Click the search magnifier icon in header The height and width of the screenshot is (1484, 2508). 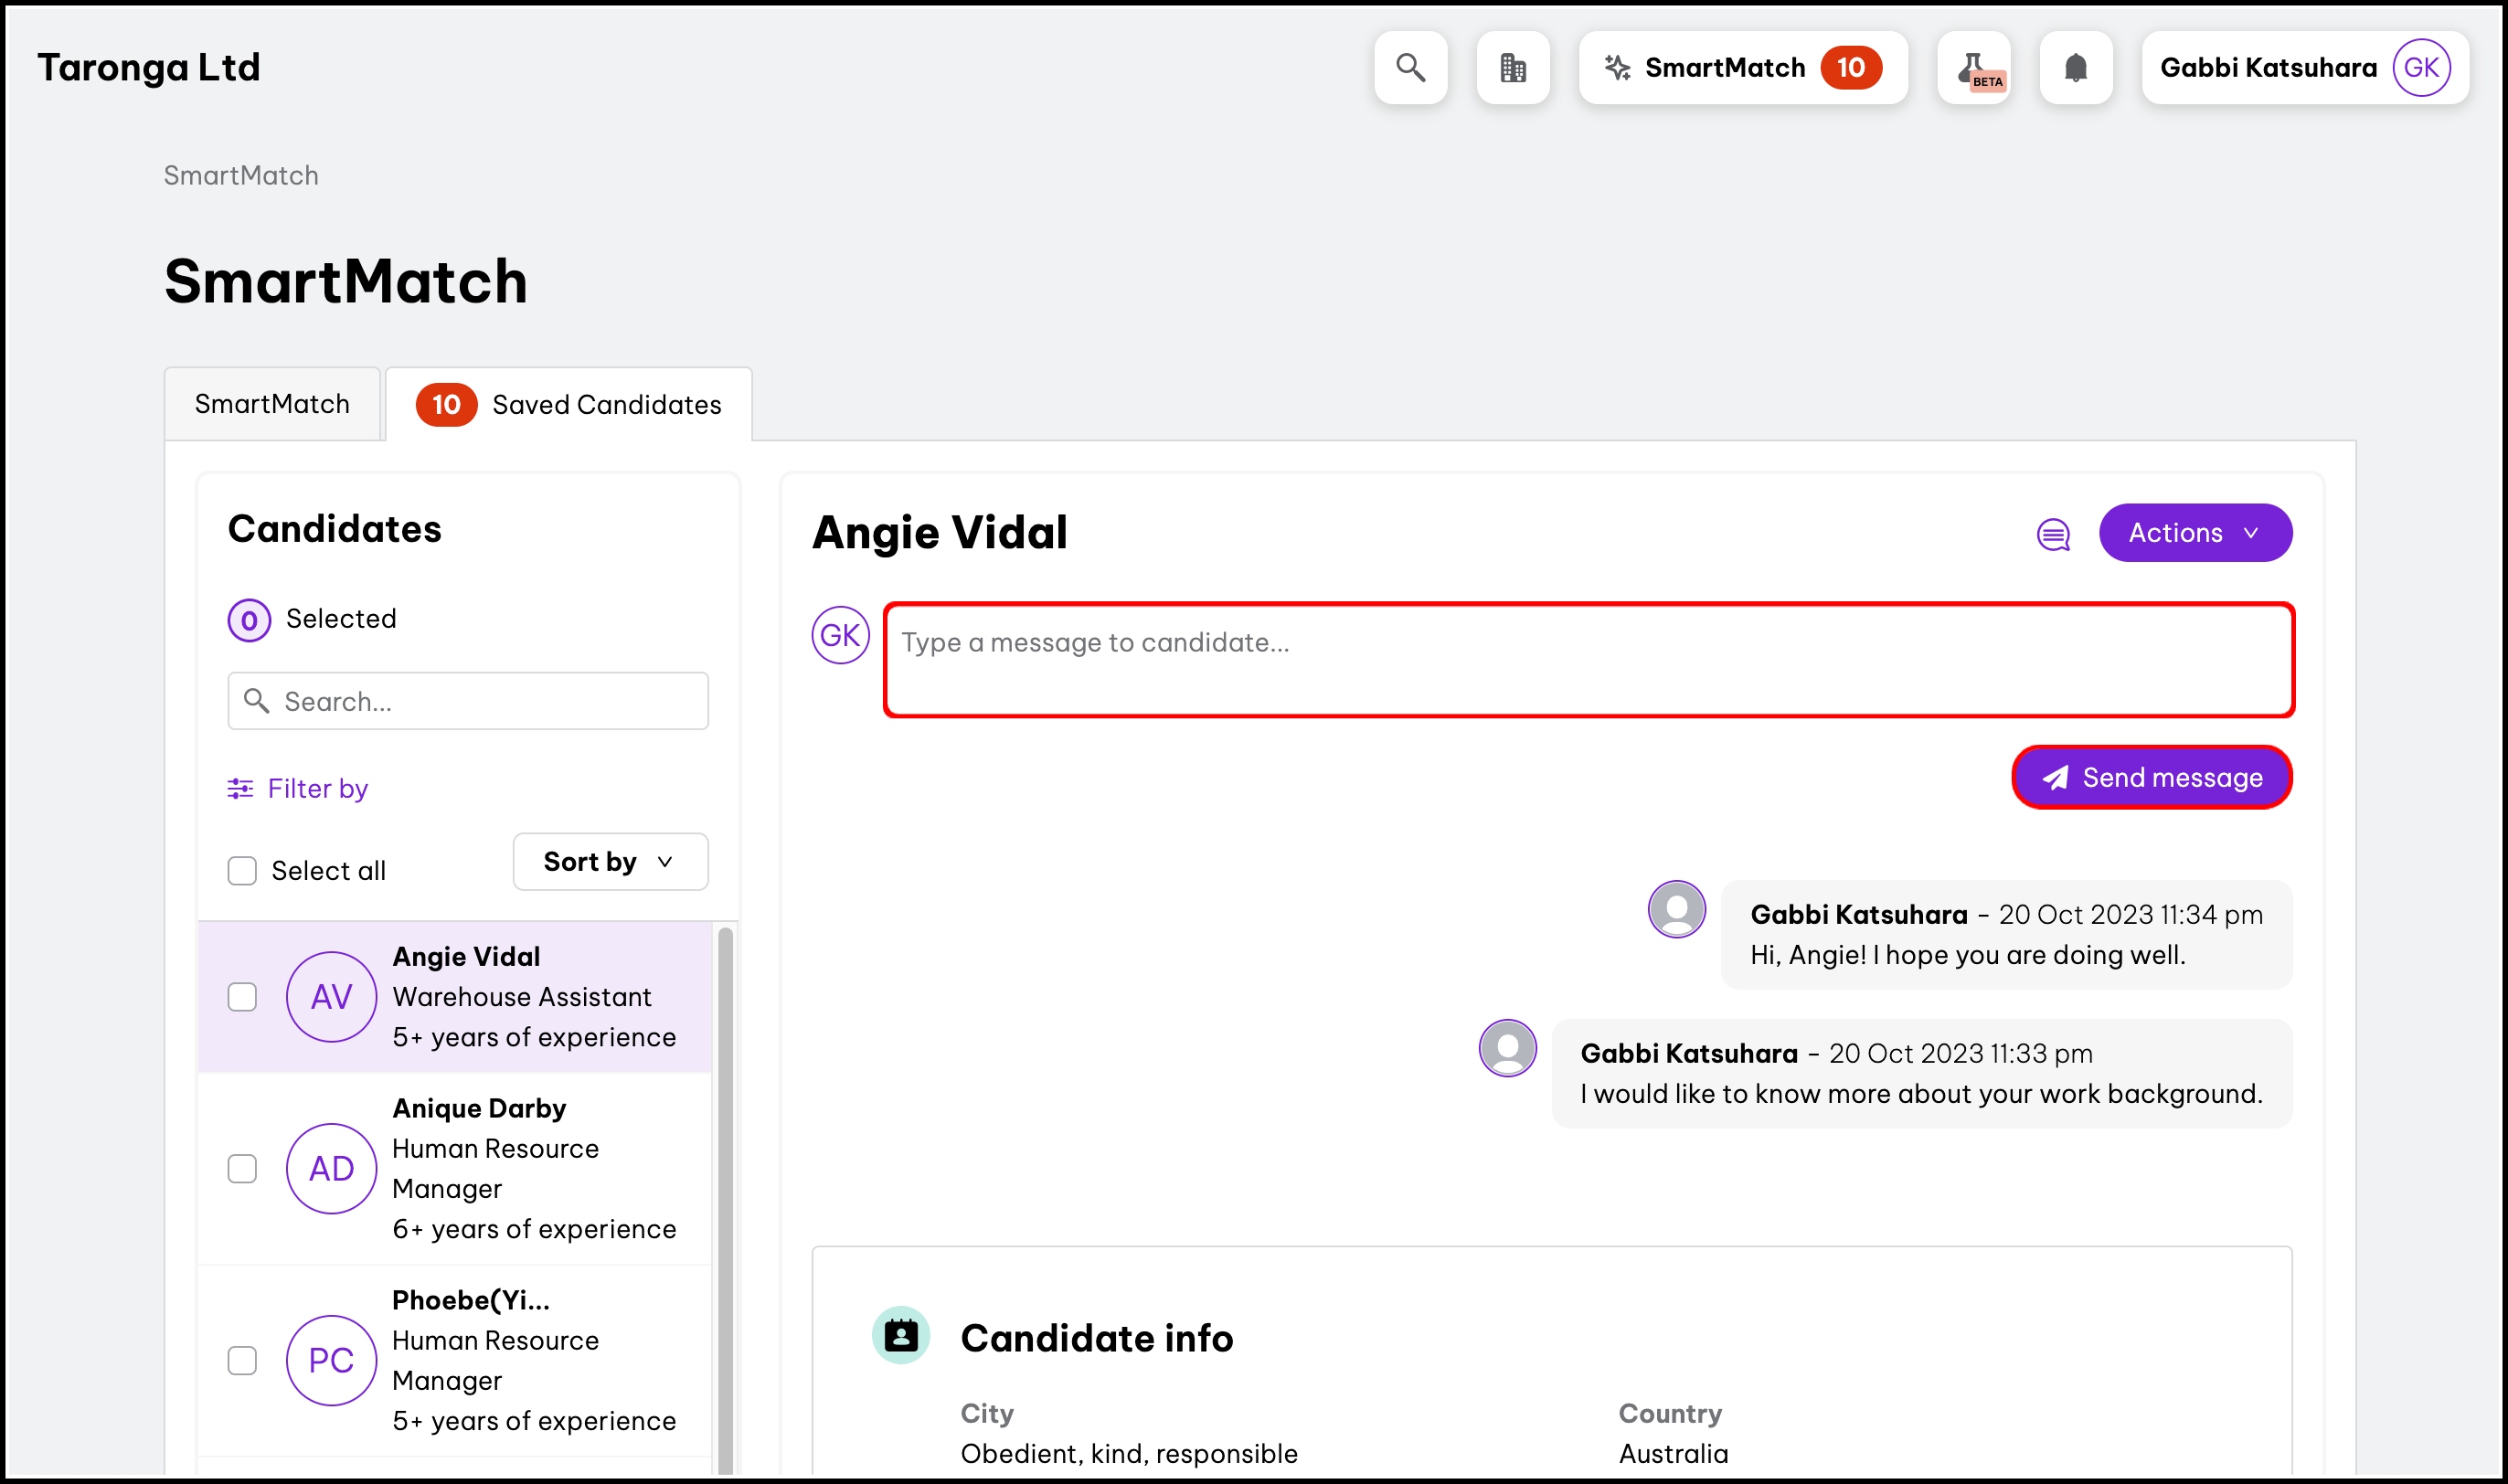(1410, 67)
